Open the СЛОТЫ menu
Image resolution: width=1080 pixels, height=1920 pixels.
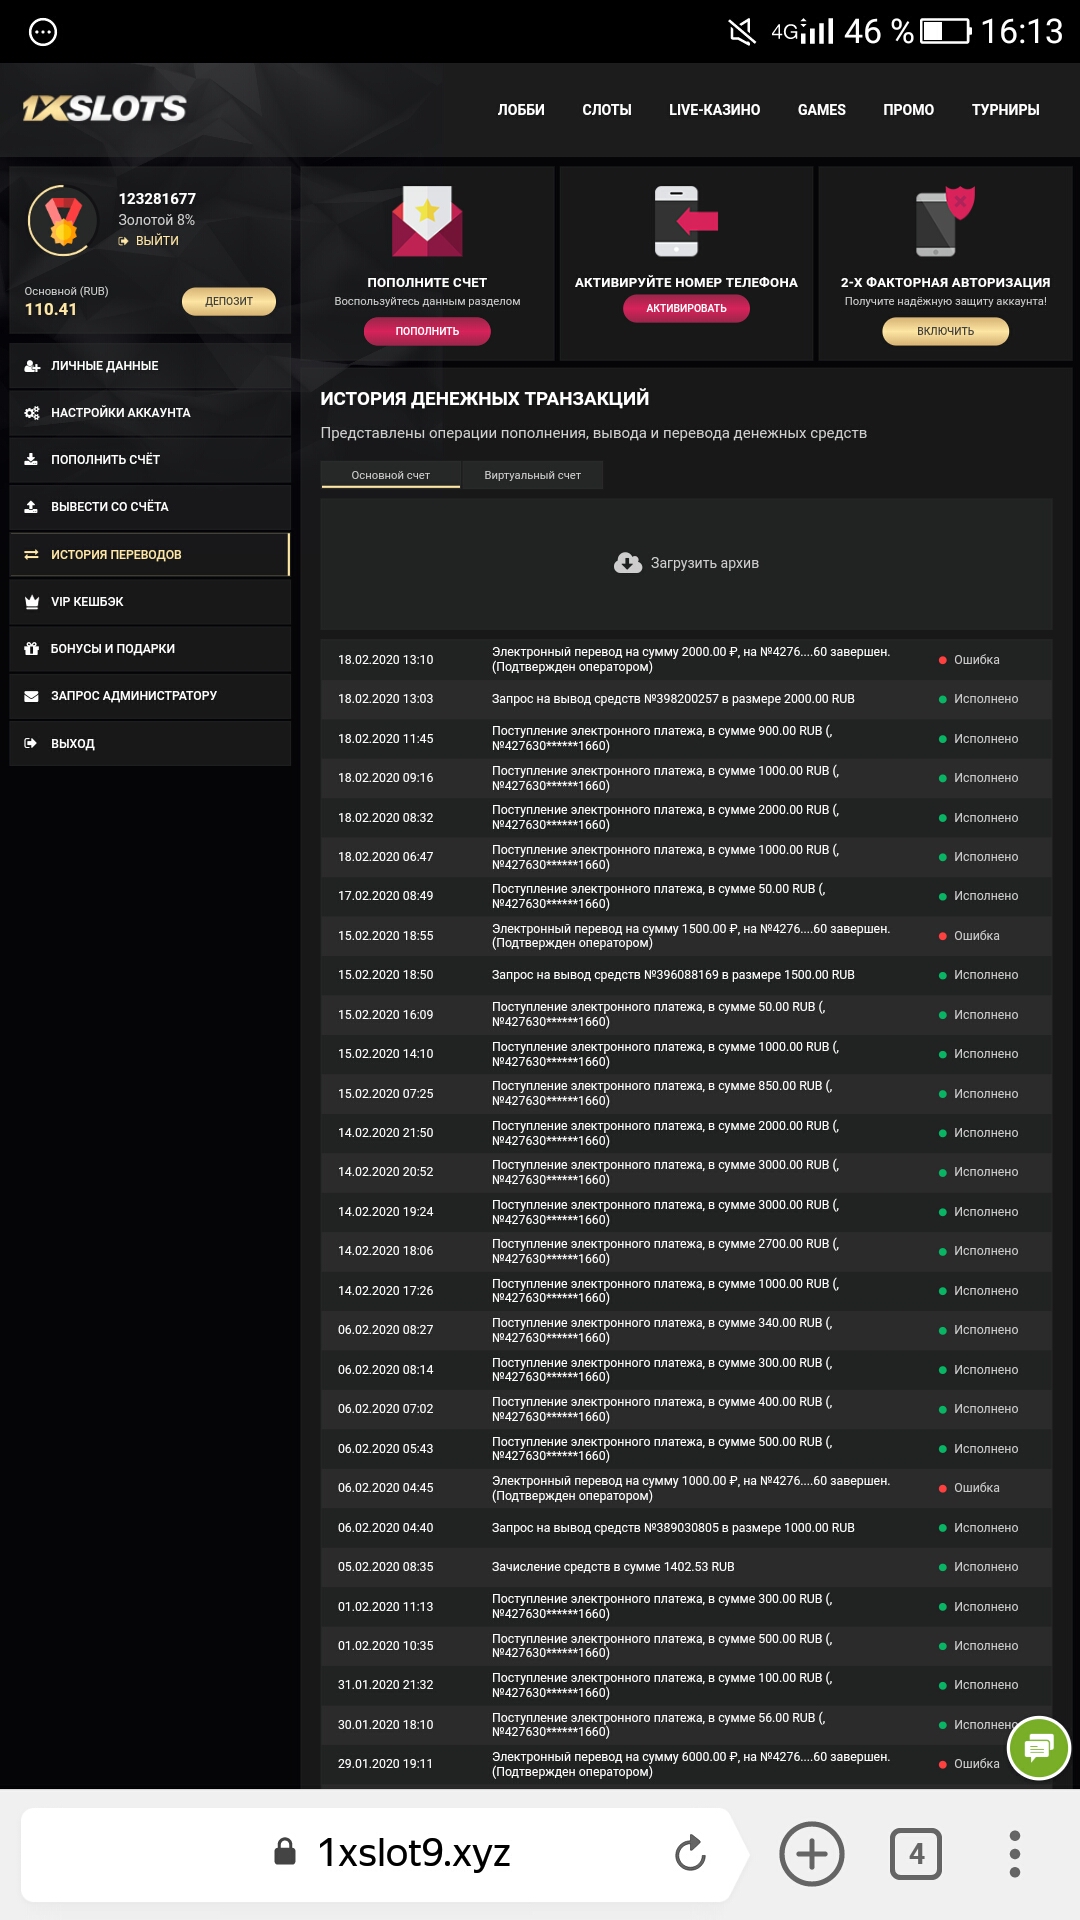click(606, 110)
